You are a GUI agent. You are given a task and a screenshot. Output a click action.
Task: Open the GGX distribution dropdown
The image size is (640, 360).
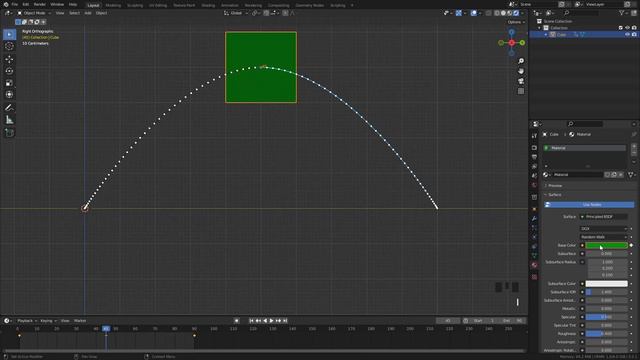click(x=604, y=229)
